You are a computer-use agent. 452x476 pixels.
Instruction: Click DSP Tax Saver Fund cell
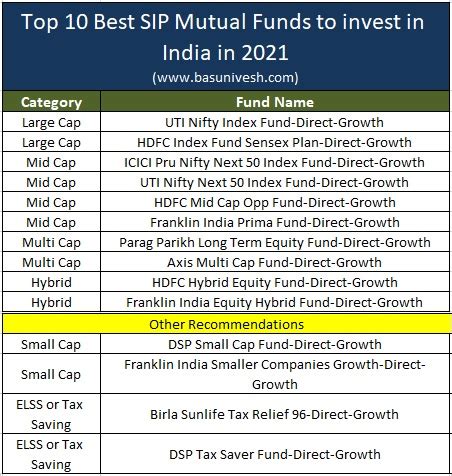(x=275, y=454)
